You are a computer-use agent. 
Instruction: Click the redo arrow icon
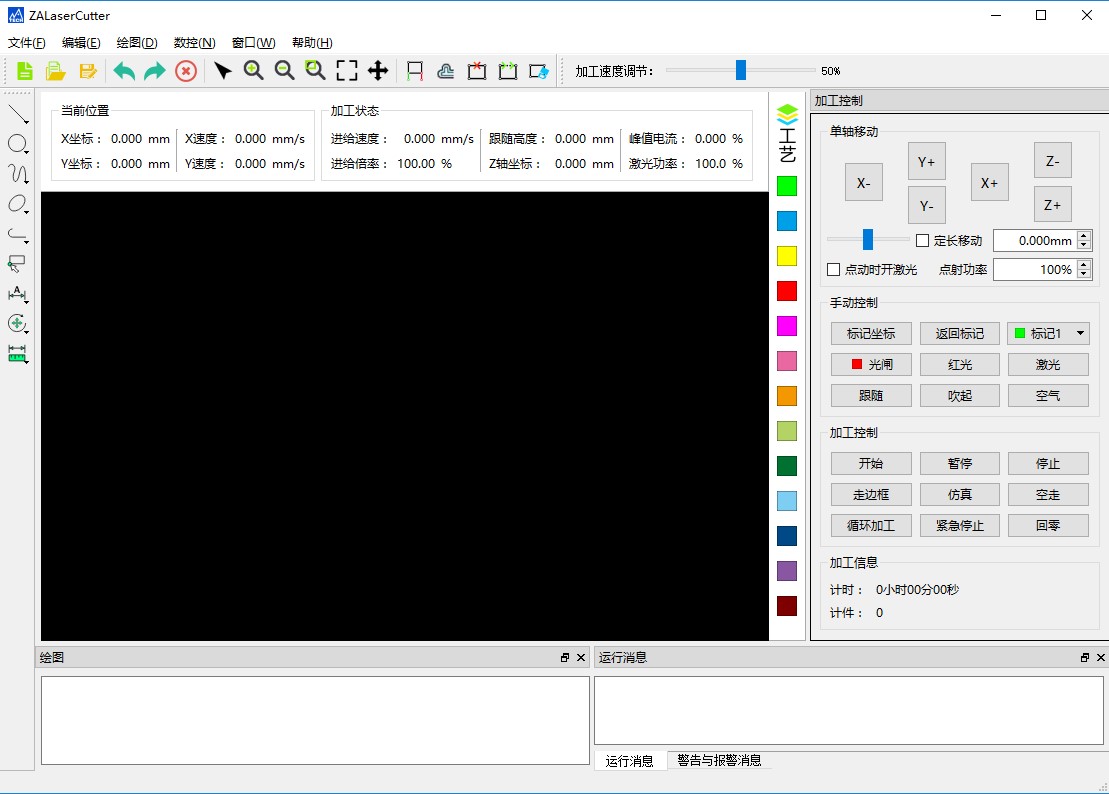coord(154,71)
